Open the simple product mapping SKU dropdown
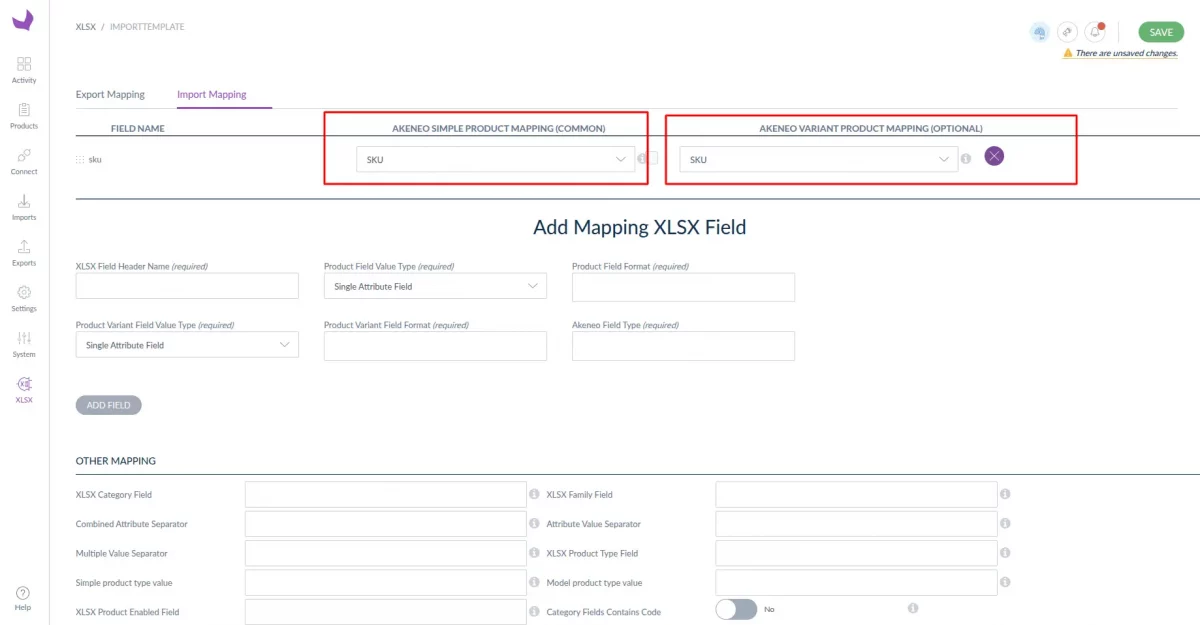Screen dimensions: 1200x625 [495, 159]
